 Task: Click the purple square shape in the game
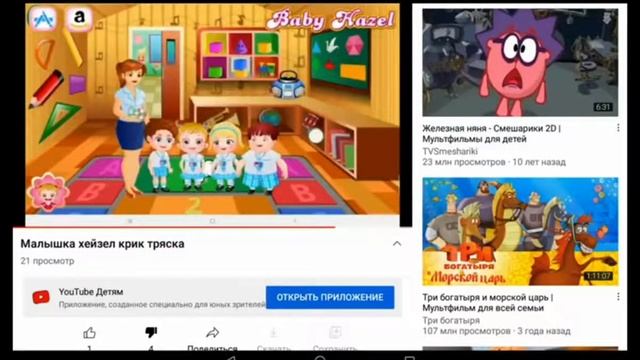coord(77,84)
